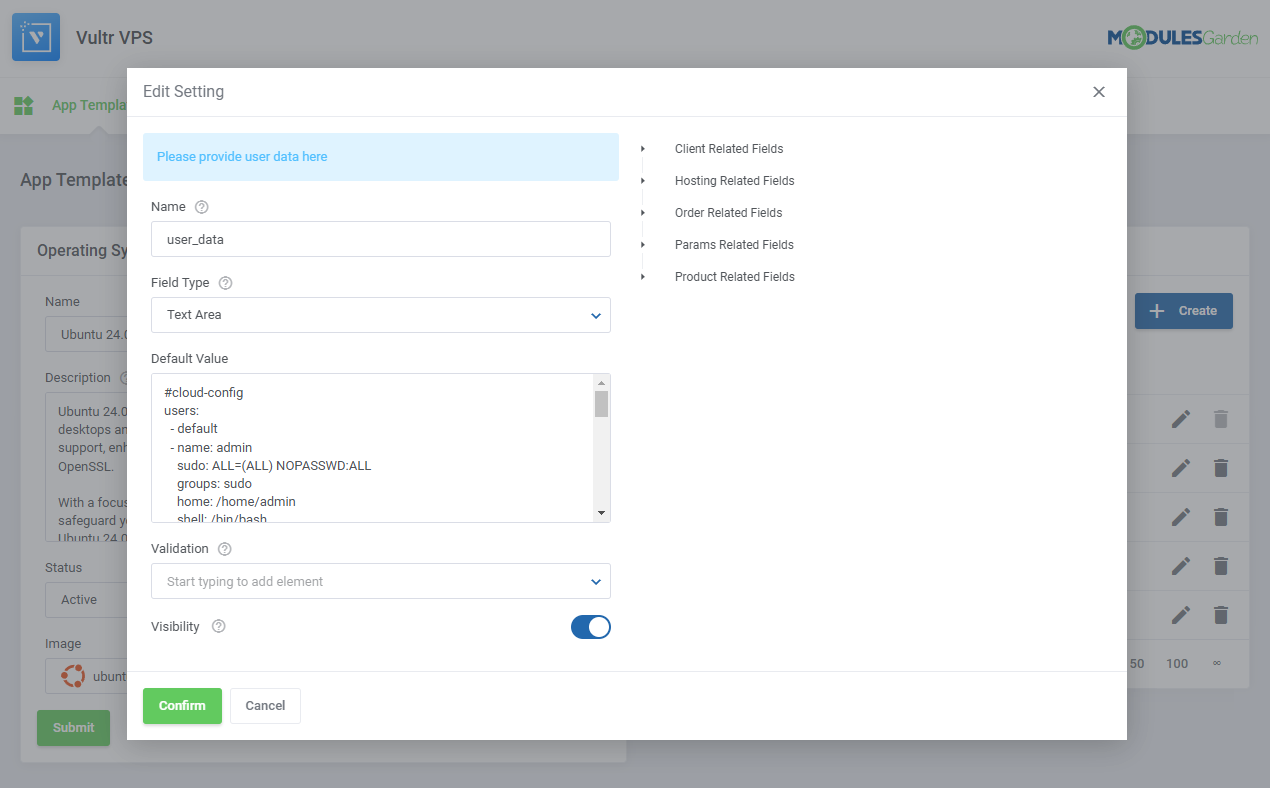
Task: Click the help icon beside the Description label
Action: (123, 378)
